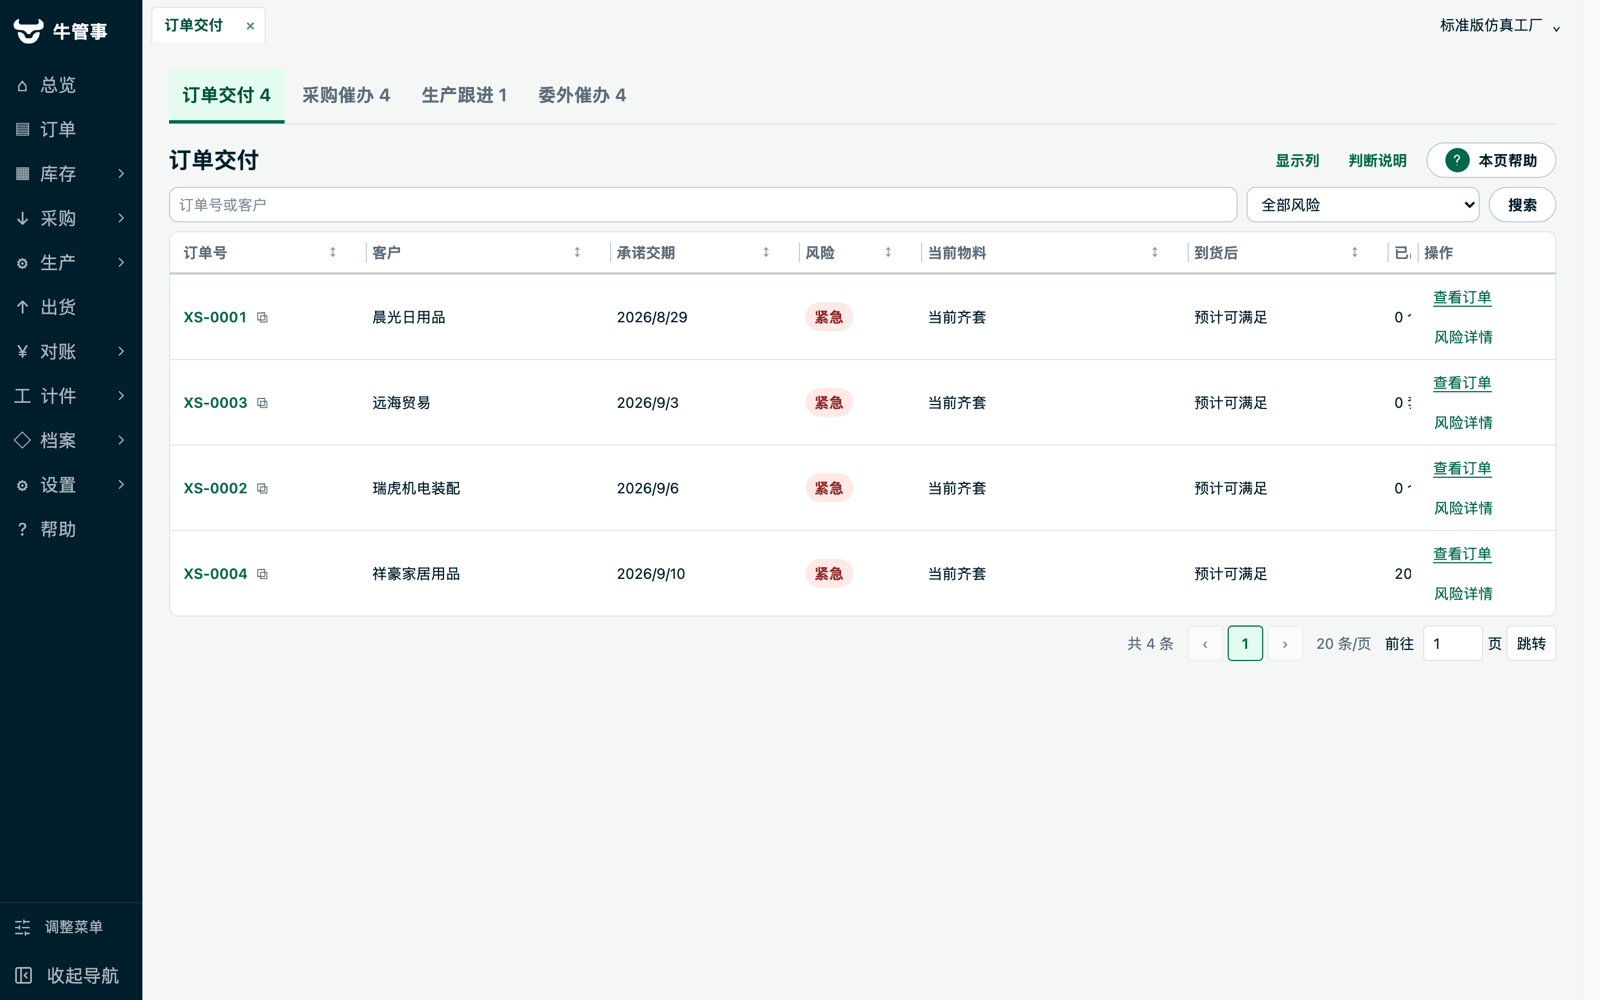Viewport: 1600px width, 1000px height.
Task: Expand the 档案 sidebar menu
Action: pos(71,440)
